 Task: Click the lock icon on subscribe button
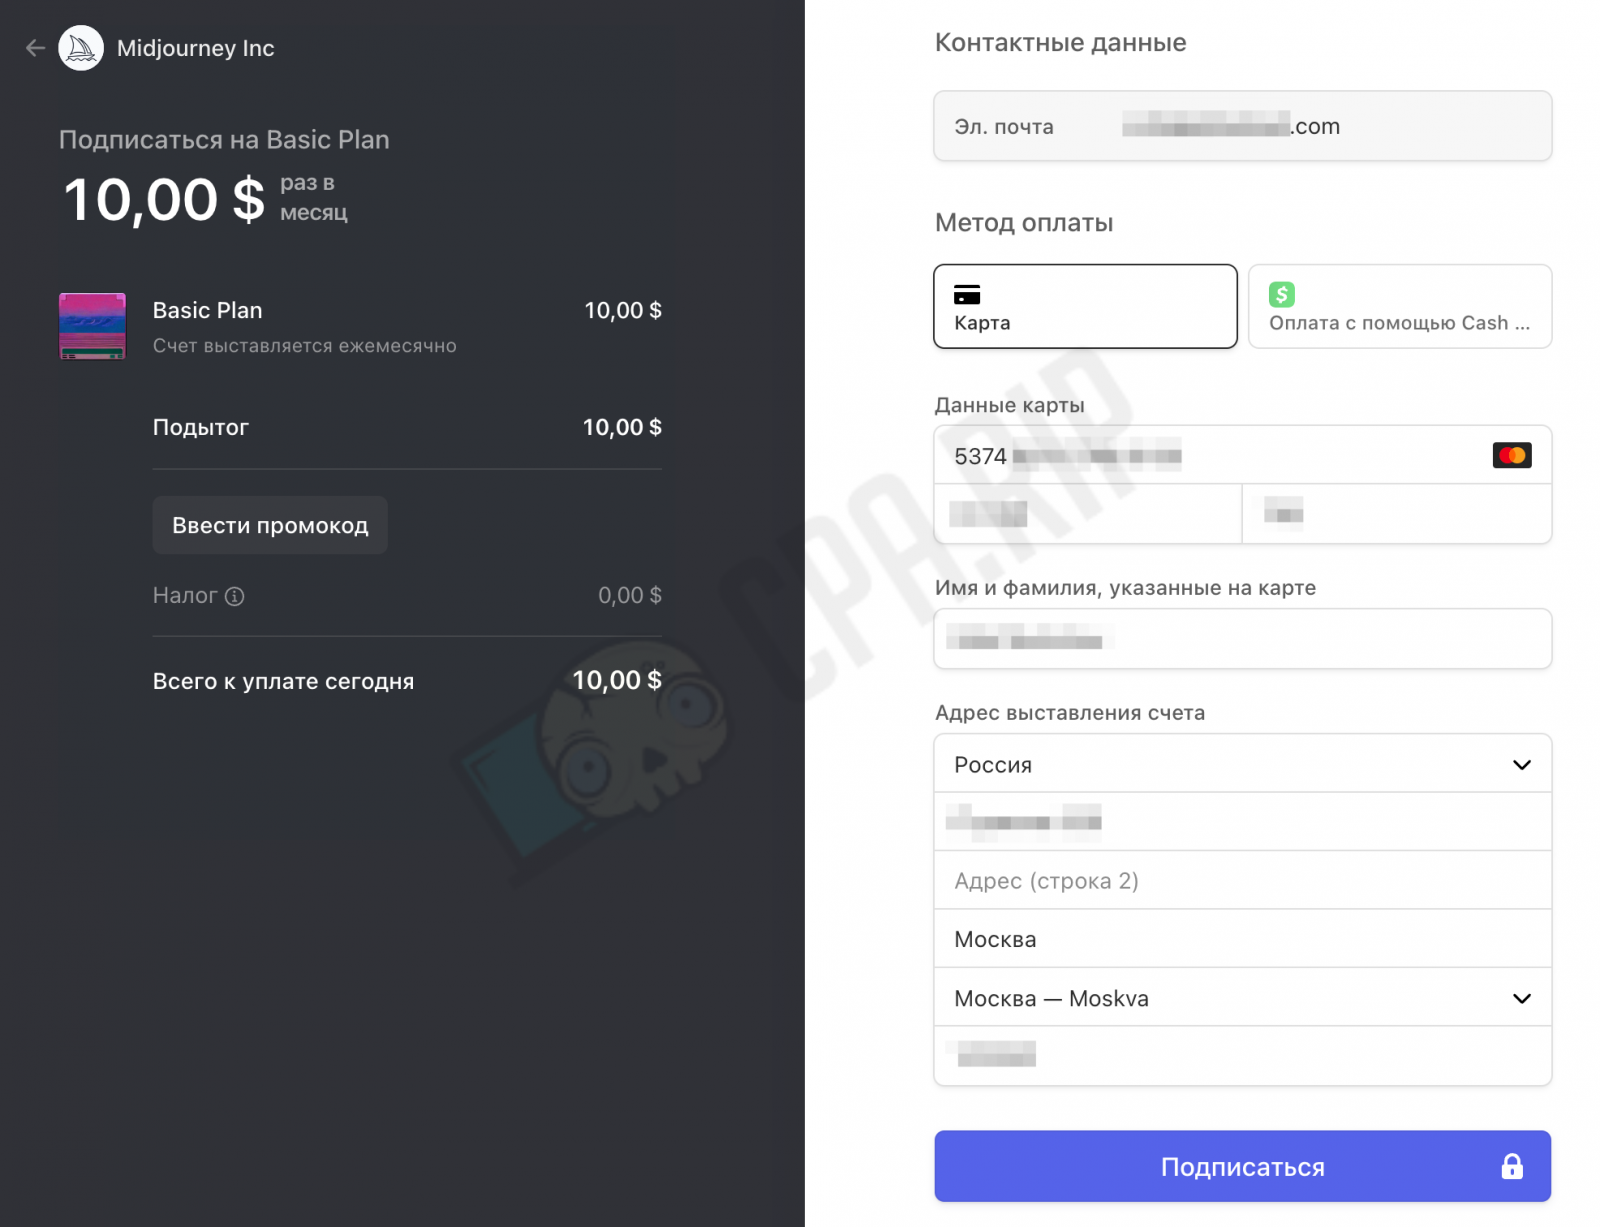pos(1511,1166)
